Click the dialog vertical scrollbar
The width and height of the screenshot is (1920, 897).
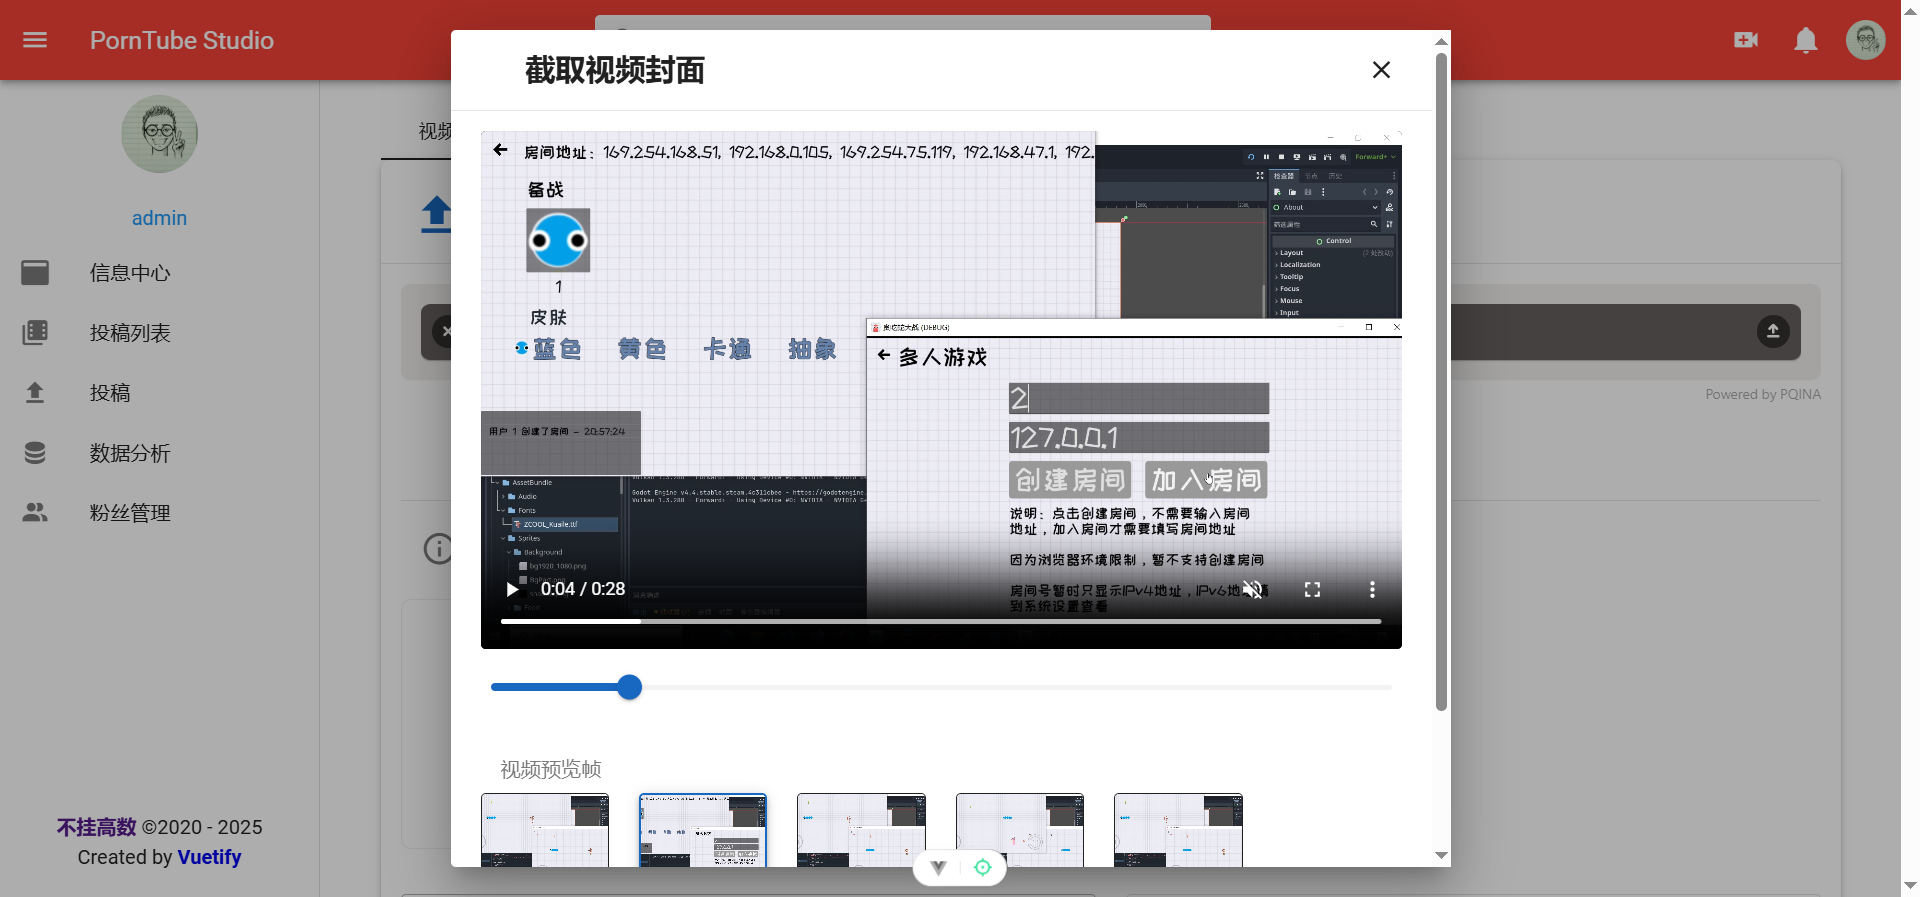coord(1441,382)
